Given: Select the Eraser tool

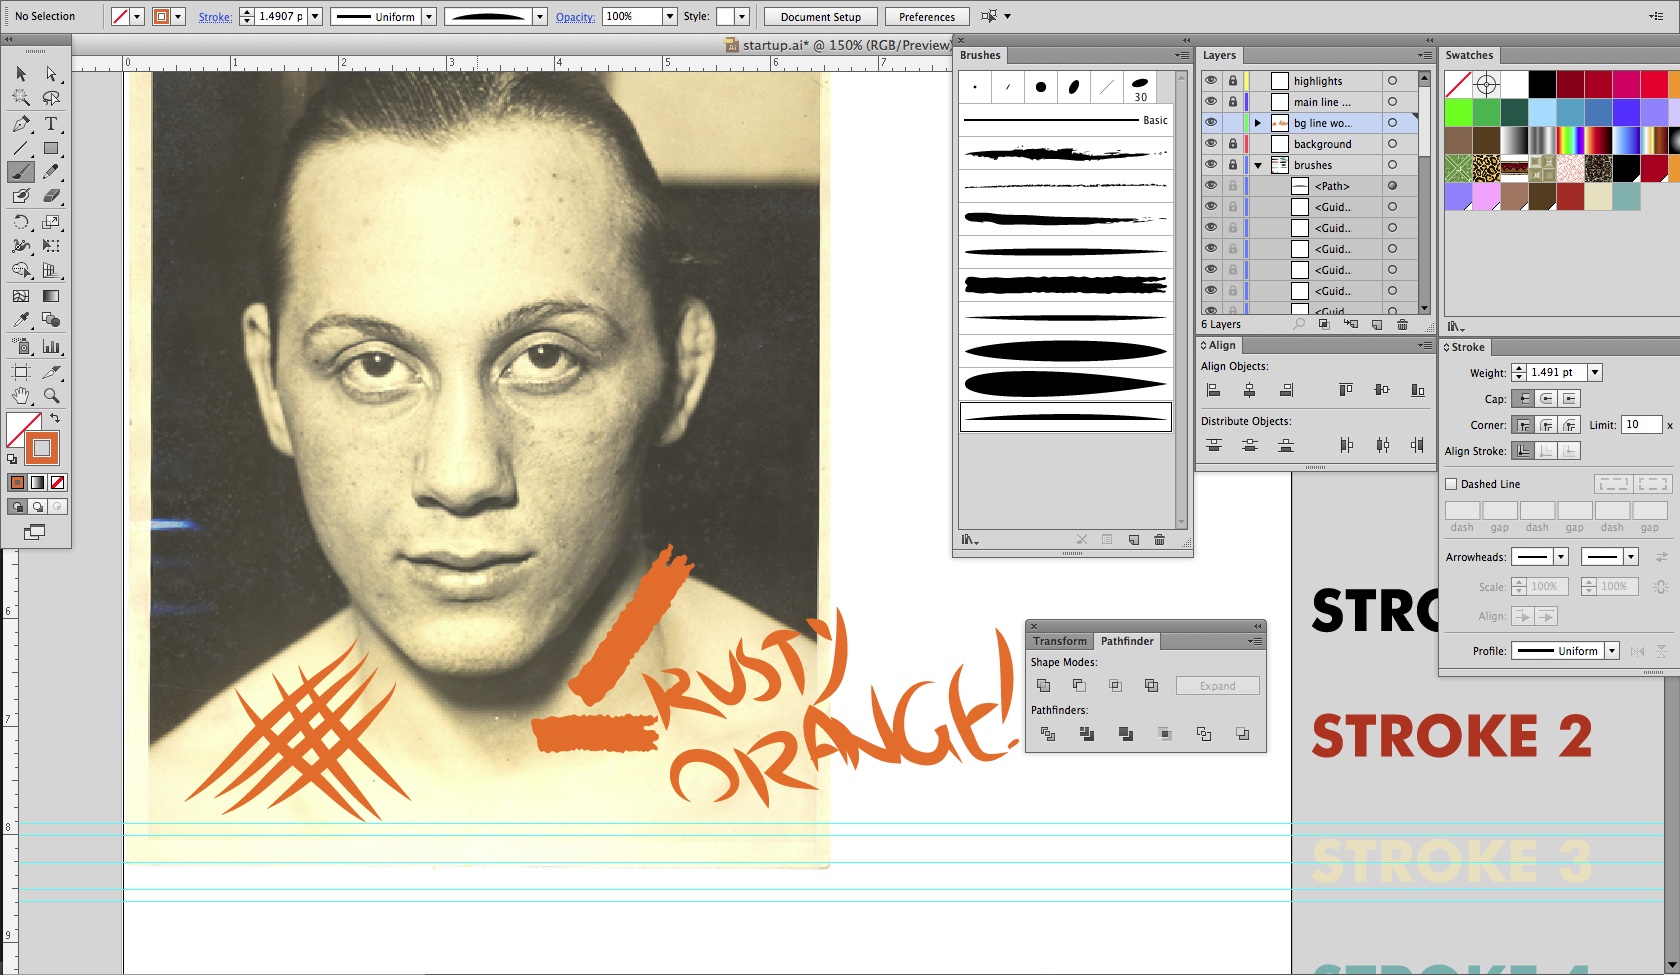Looking at the screenshot, I should 51,196.
